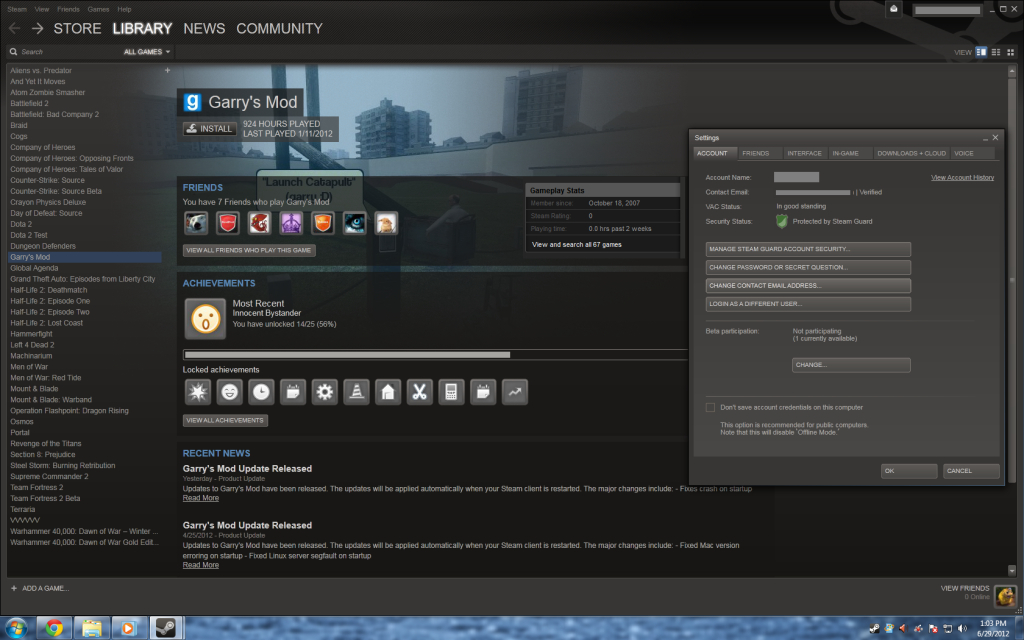This screenshot has width=1024, height=640.
Task: Select the scissors locked achievement icon
Action: 420,391
